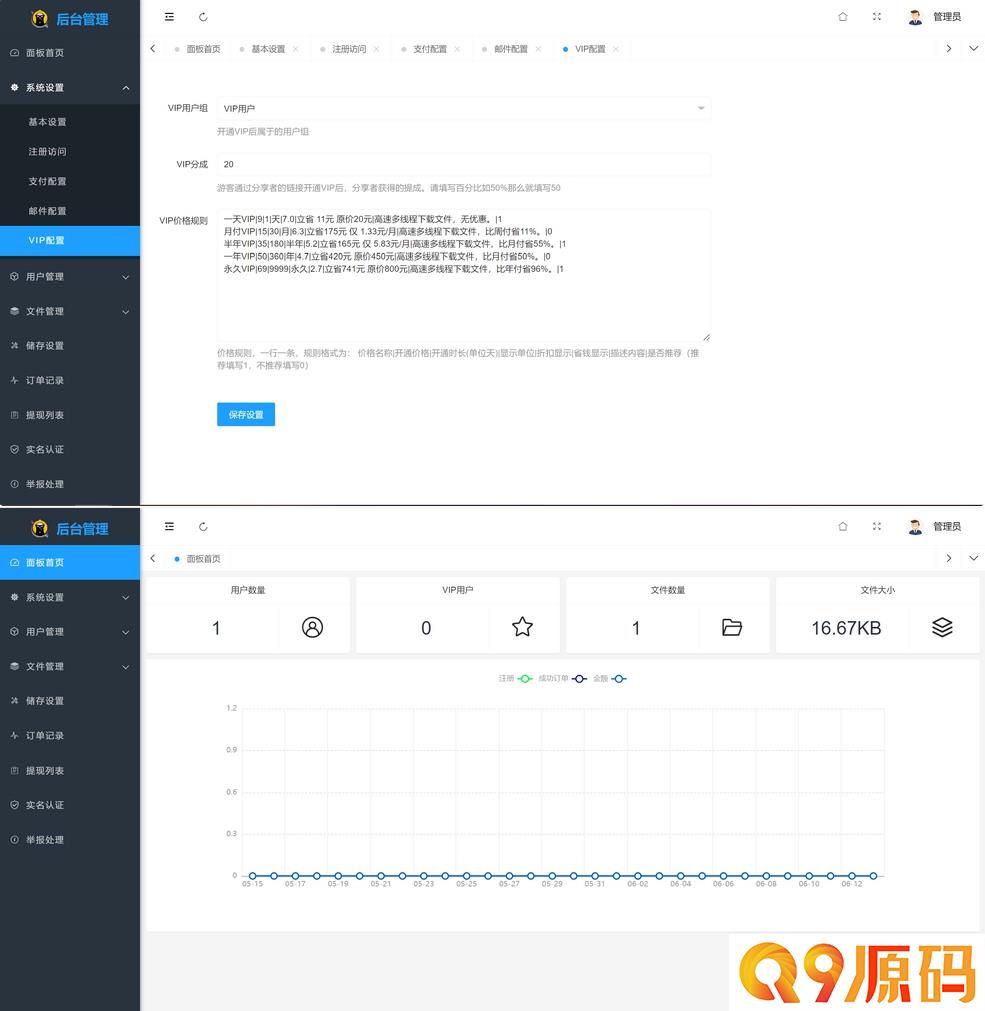Screen dimensions: 985x1011
Task: Click 保存设置 button
Action: (246, 415)
